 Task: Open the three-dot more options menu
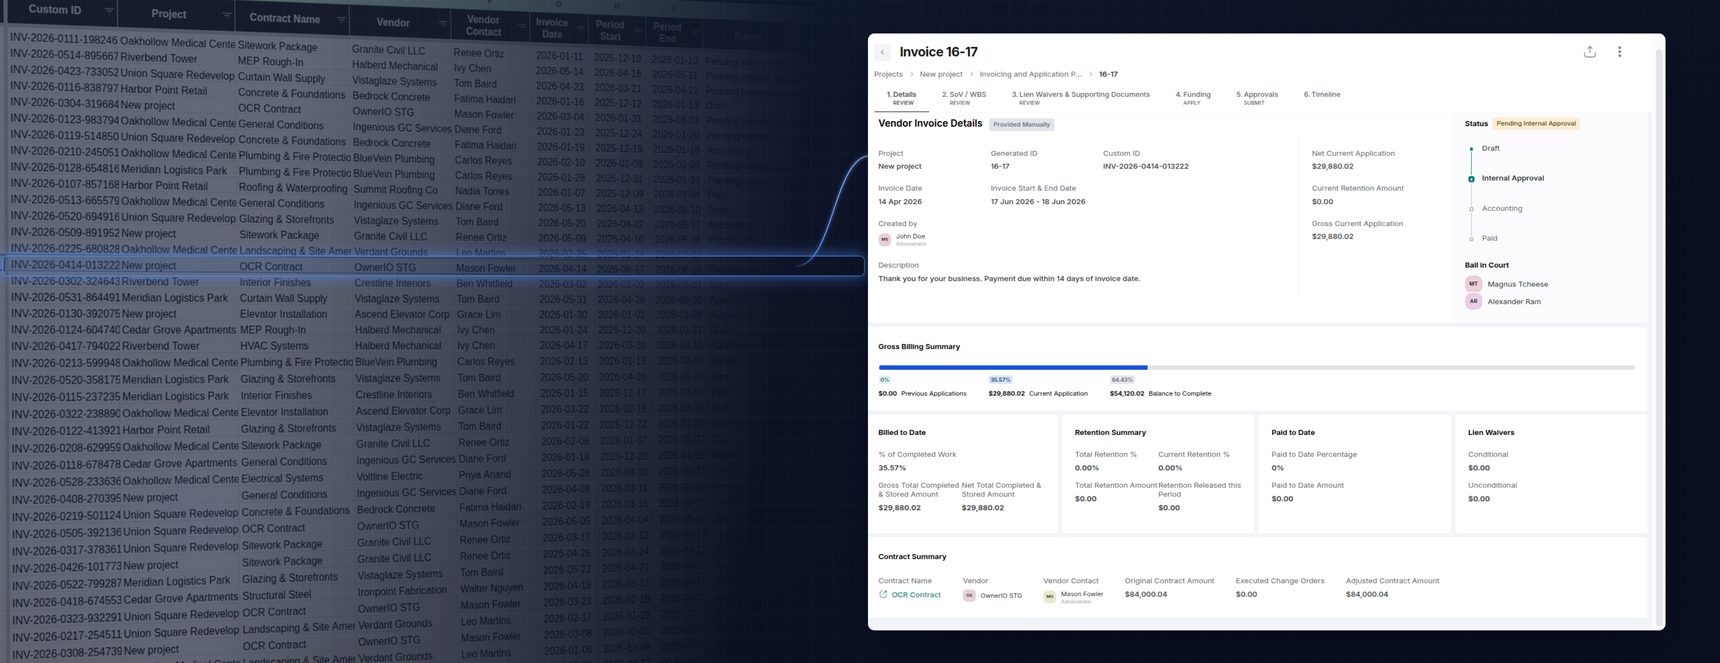pos(1619,52)
